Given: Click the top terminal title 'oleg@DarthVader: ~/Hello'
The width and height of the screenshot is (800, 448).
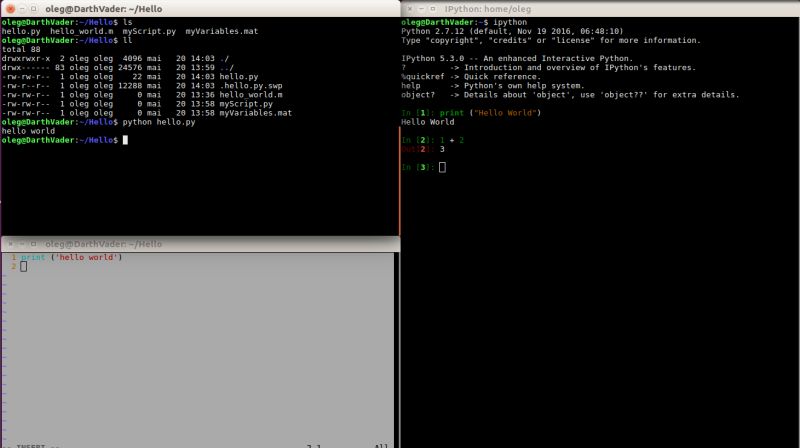Looking at the screenshot, I should pos(104,9).
